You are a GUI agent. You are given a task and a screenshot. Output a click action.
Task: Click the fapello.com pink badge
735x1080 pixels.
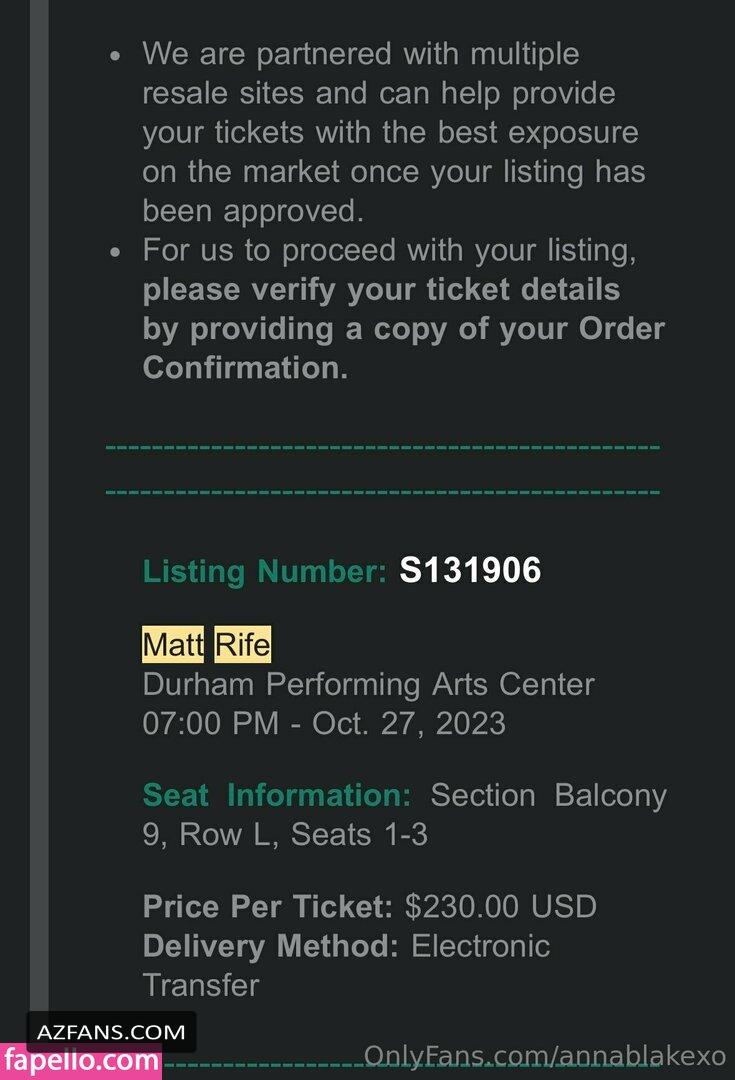[82, 1062]
